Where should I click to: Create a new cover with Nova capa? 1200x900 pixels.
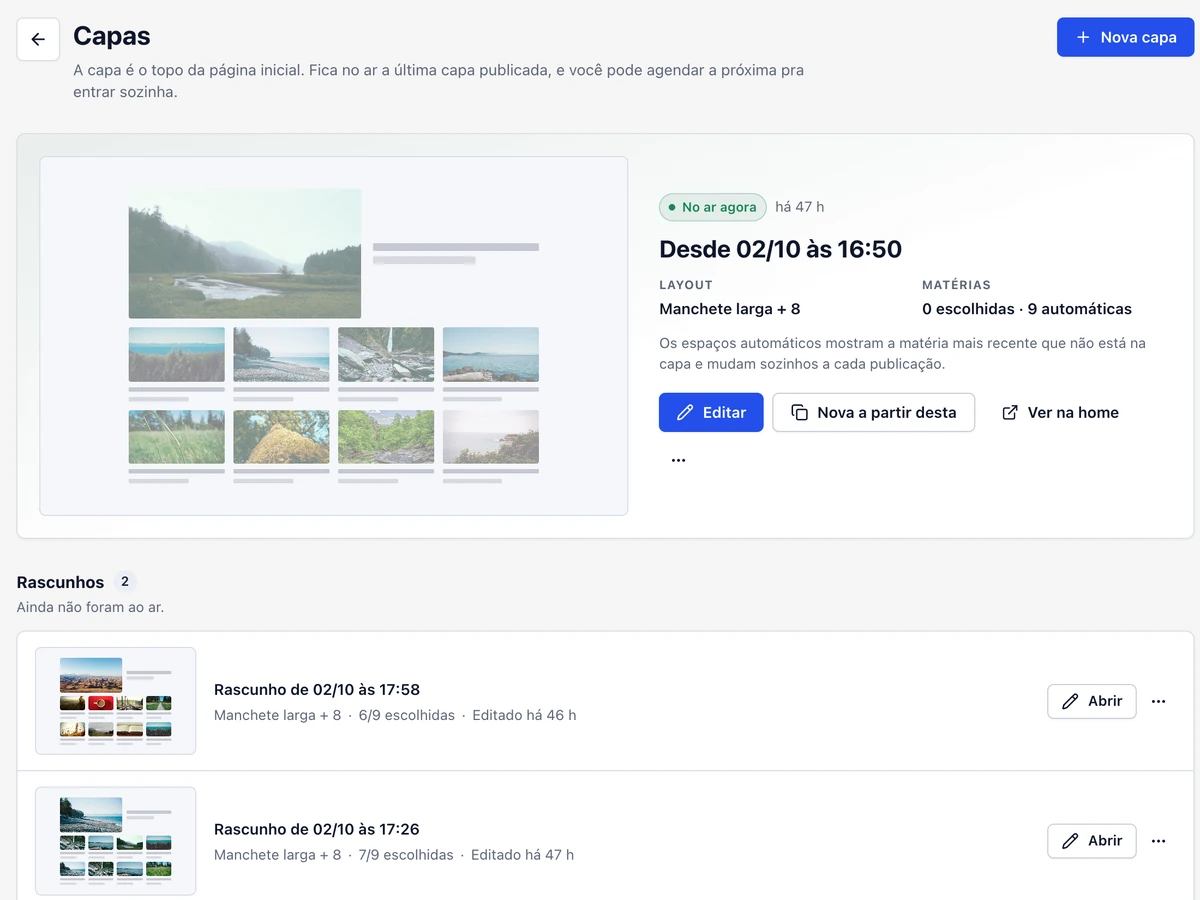[1125, 37]
